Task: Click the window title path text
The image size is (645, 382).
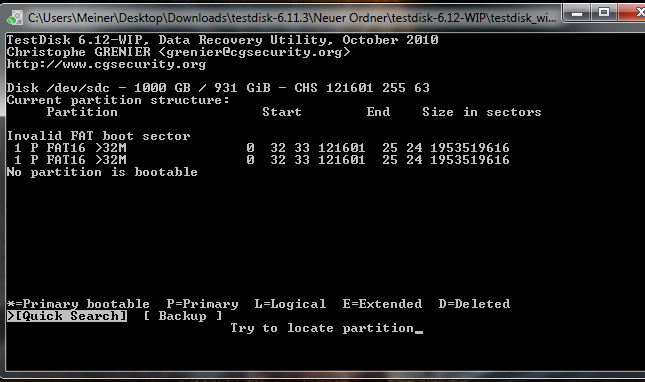Action: tap(292, 18)
